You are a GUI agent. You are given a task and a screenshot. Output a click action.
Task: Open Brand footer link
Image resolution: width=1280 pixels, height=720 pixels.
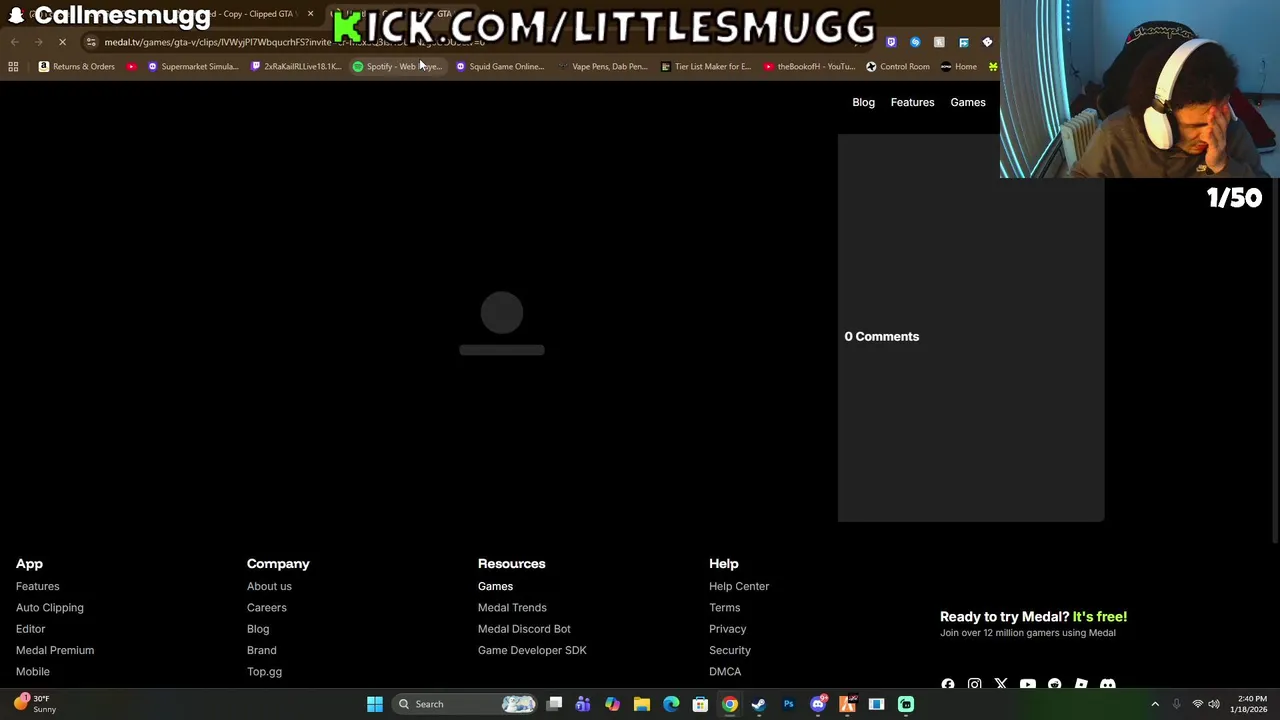261,650
